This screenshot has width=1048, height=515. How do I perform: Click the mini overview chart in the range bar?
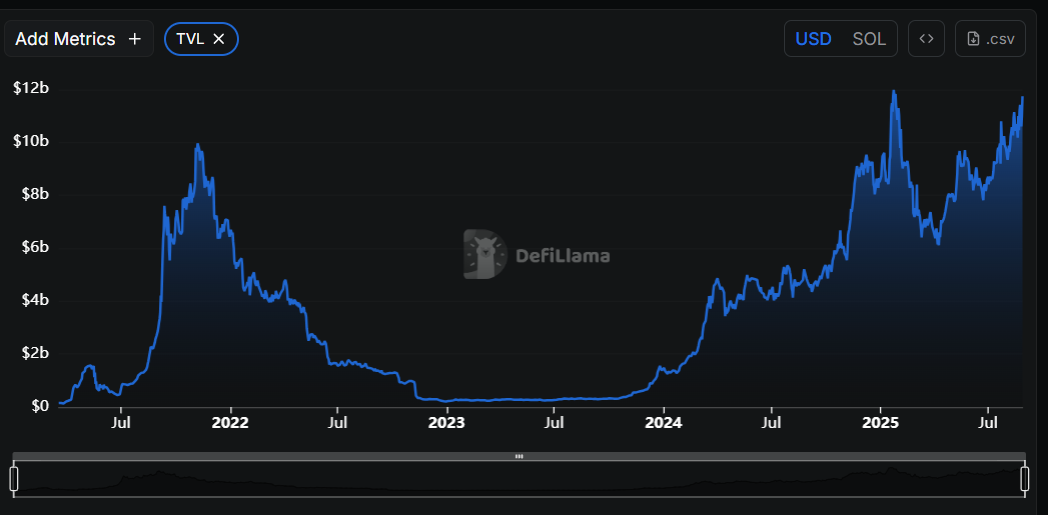[x=519, y=480]
